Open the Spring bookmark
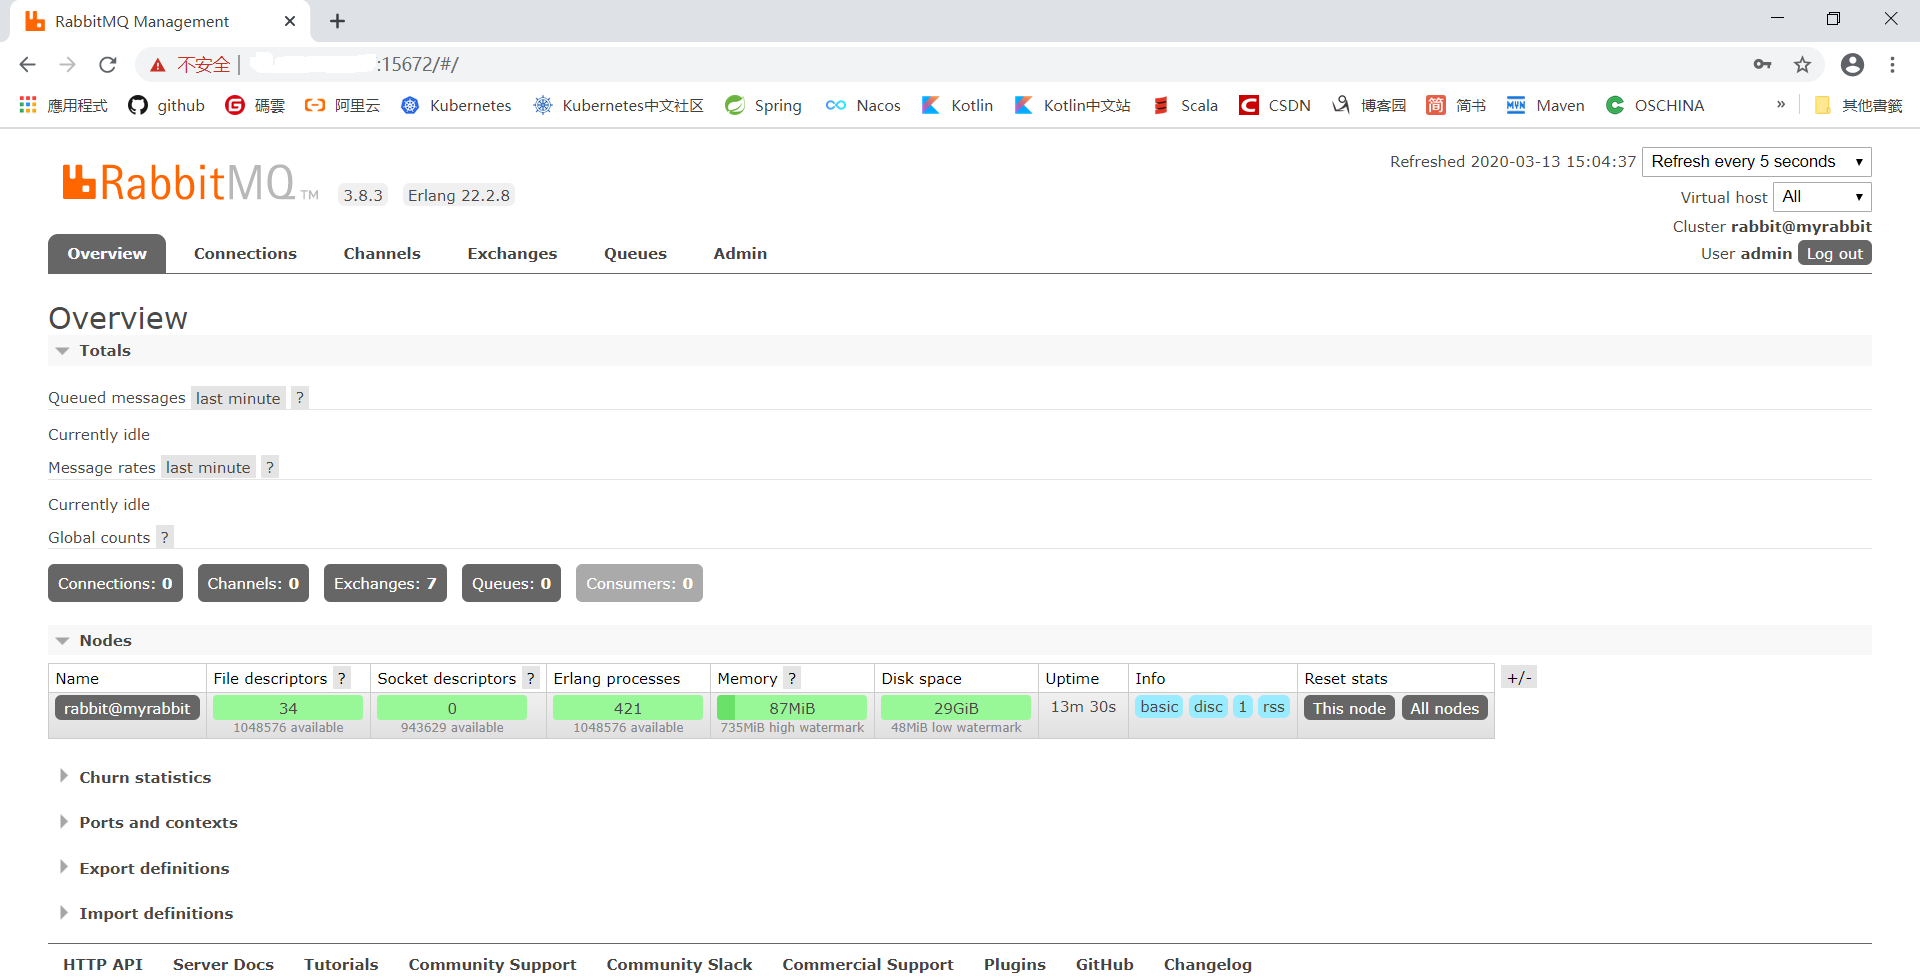This screenshot has width=1920, height=980. tap(764, 105)
